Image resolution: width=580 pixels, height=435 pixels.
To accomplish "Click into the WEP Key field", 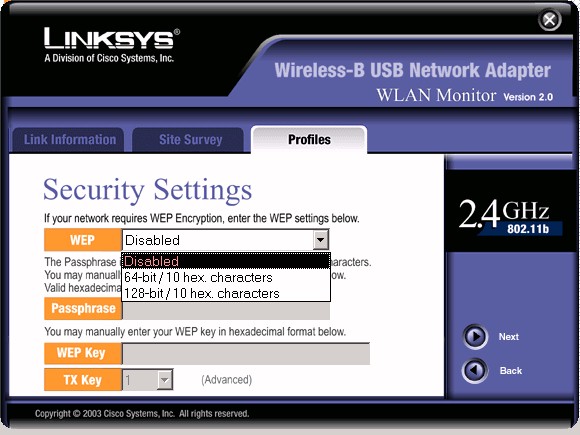I will tap(246, 354).
